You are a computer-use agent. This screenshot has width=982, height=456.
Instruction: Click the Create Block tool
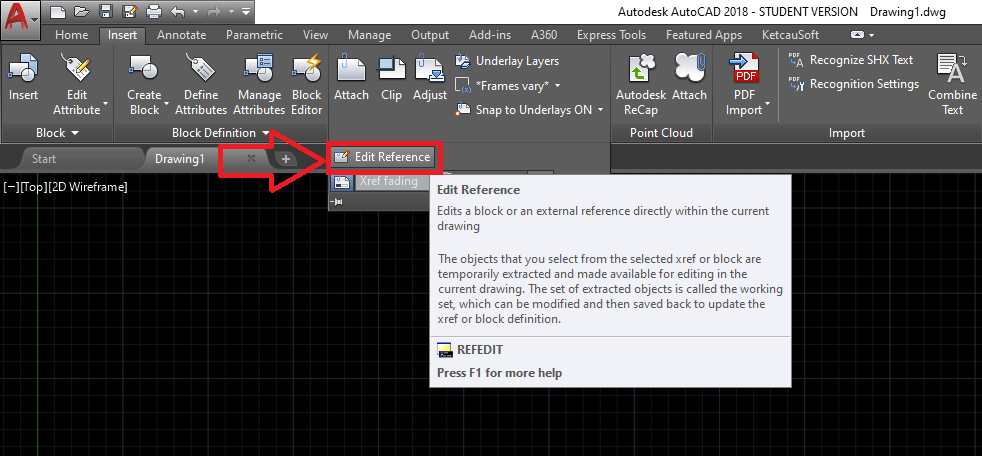point(145,85)
